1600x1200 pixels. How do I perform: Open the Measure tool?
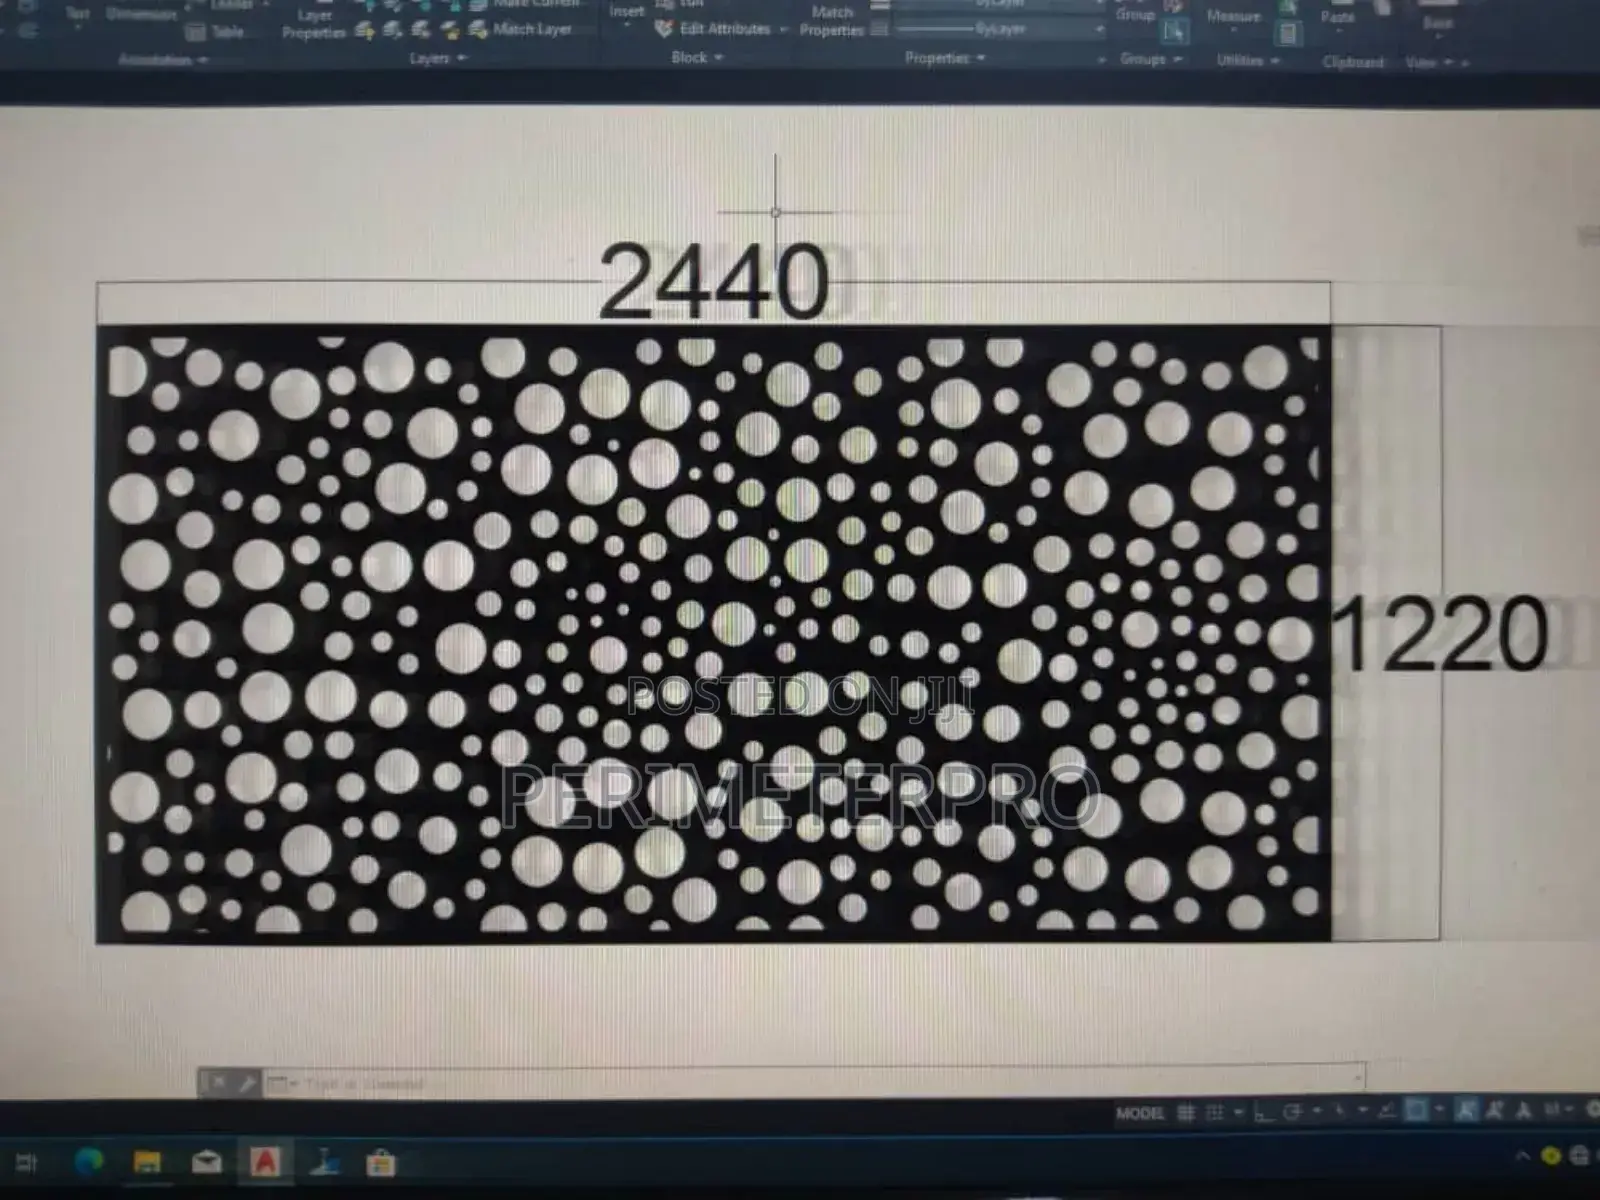click(x=1234, y=18)
